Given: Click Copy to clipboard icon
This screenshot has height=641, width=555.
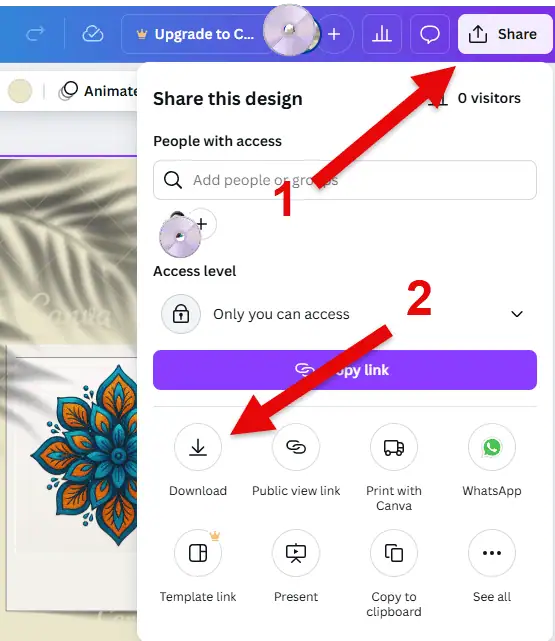Looking at the screenshot, I should pyautogui.click(x=394, y=553).
